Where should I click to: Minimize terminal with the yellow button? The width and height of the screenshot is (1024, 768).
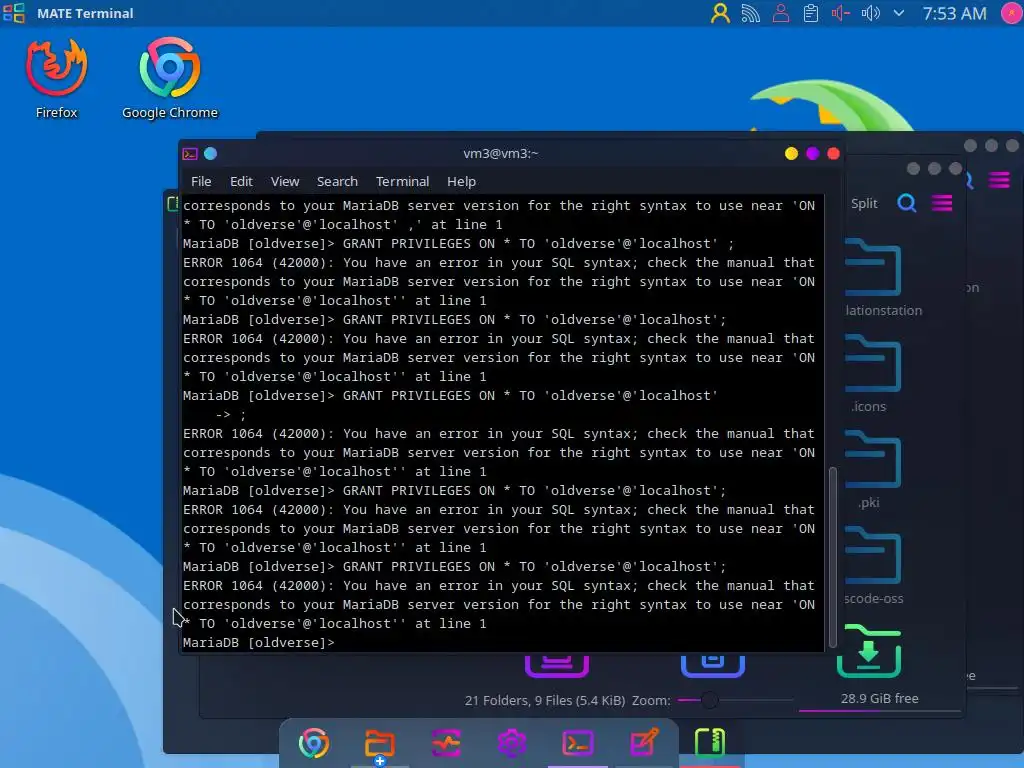(792, 153)
